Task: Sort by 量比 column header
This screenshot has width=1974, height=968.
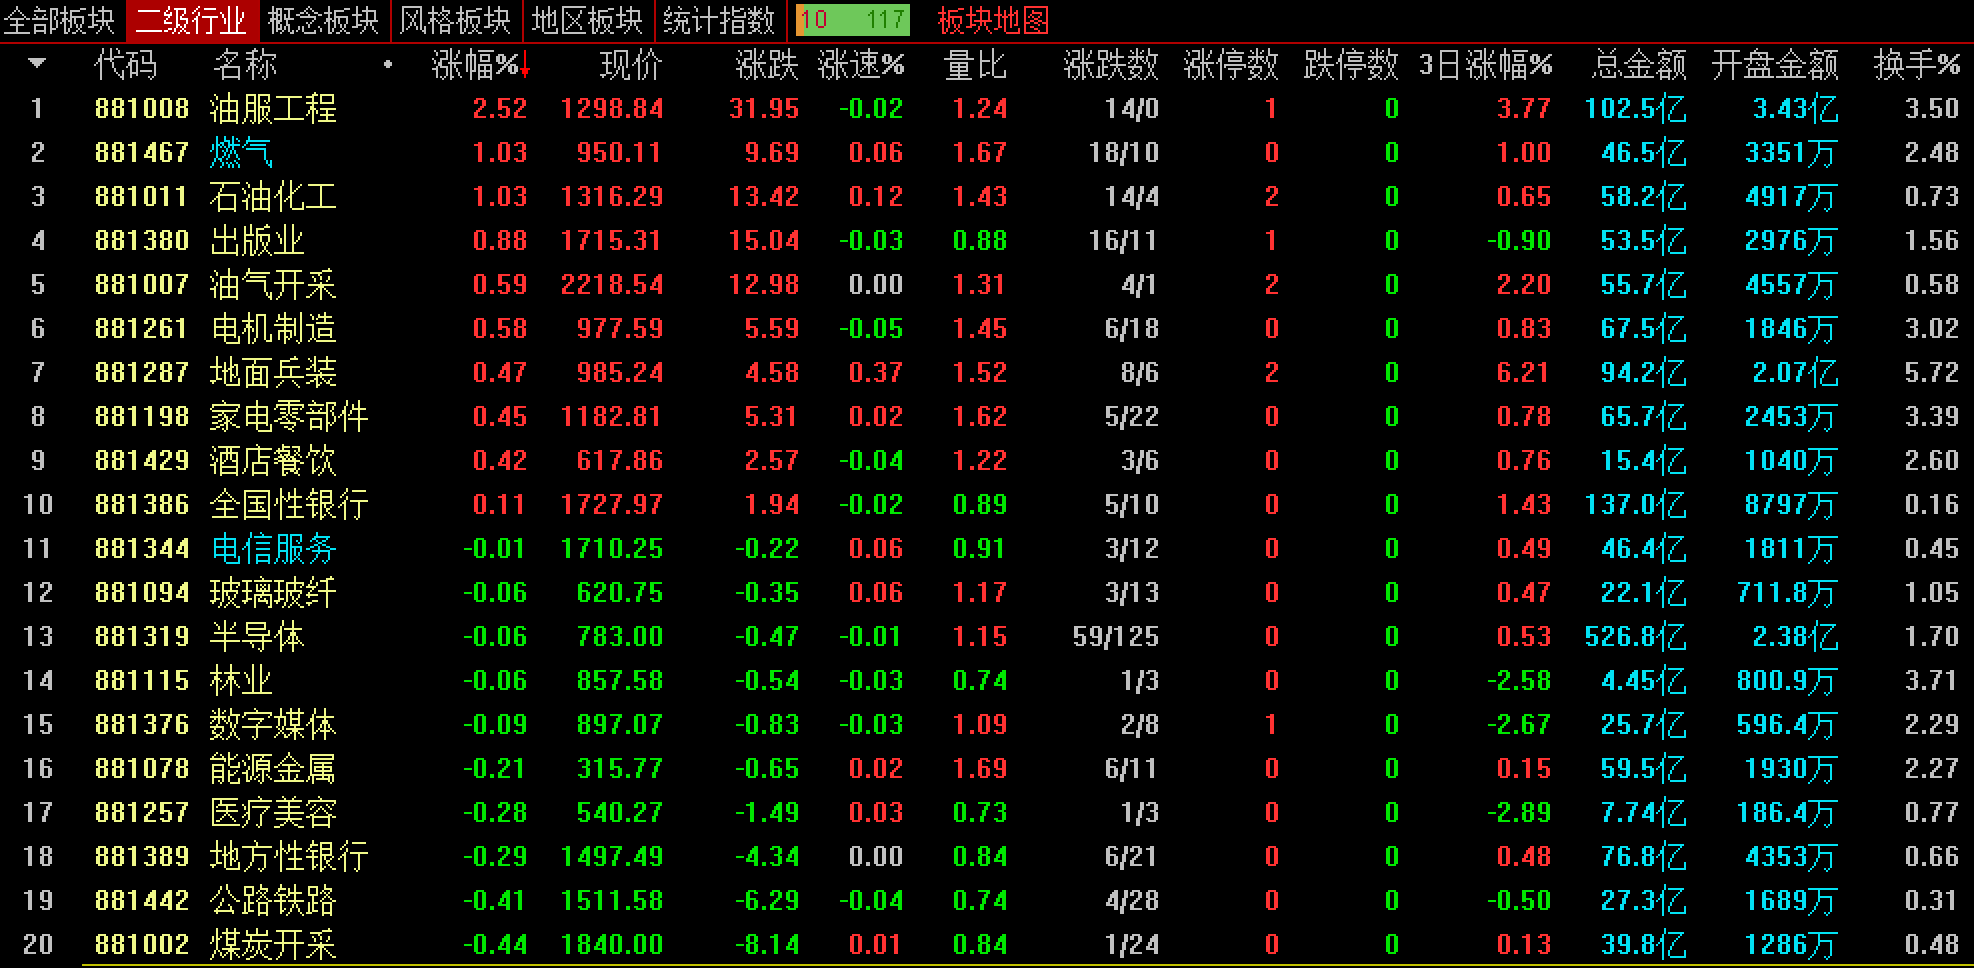Action: [x=975, y=65]
